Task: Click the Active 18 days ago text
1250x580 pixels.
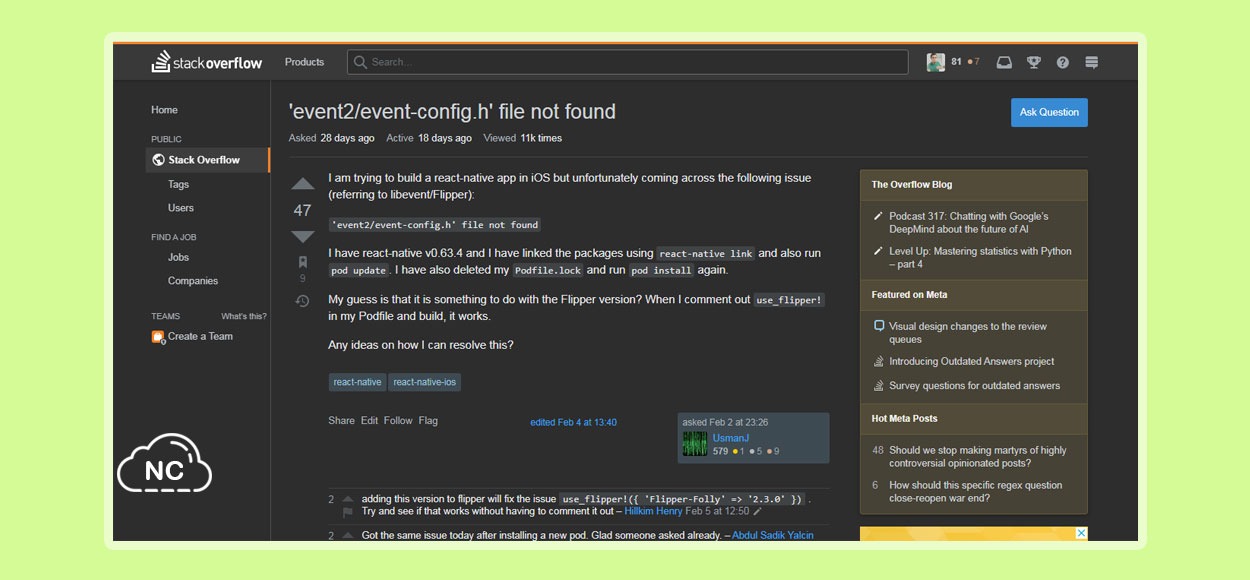Action: click(429, 138)
